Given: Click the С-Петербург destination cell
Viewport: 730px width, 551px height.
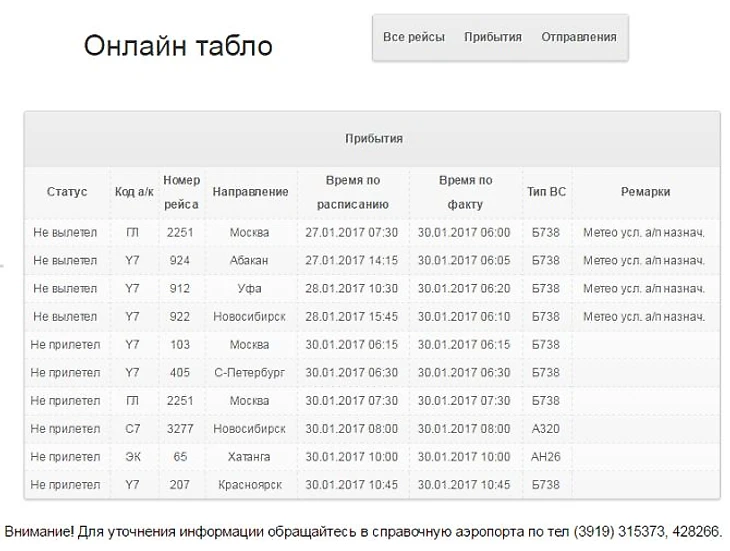Looking at the screenshot, I should click(249, 372).
